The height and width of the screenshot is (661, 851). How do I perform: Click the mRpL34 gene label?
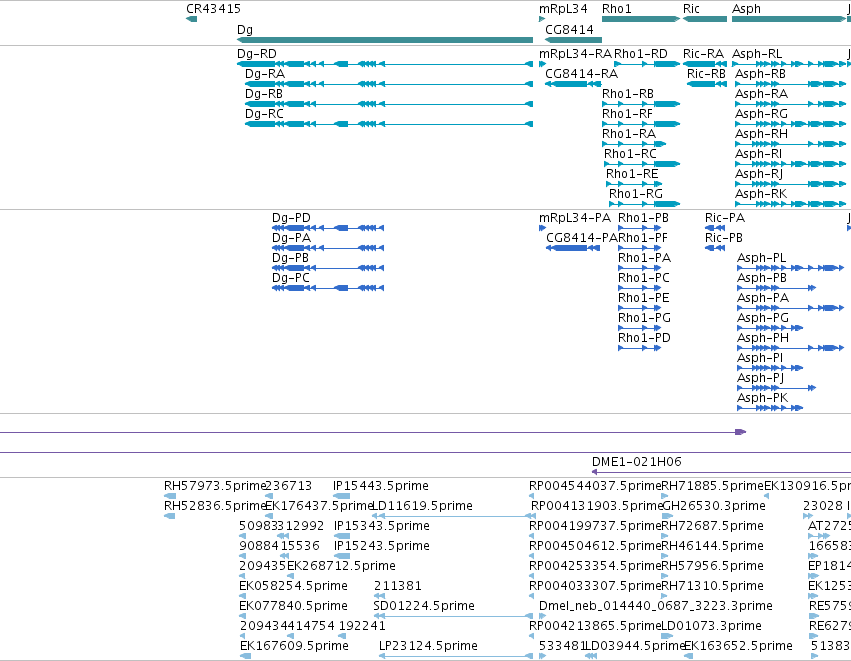[x=563, y=9]
